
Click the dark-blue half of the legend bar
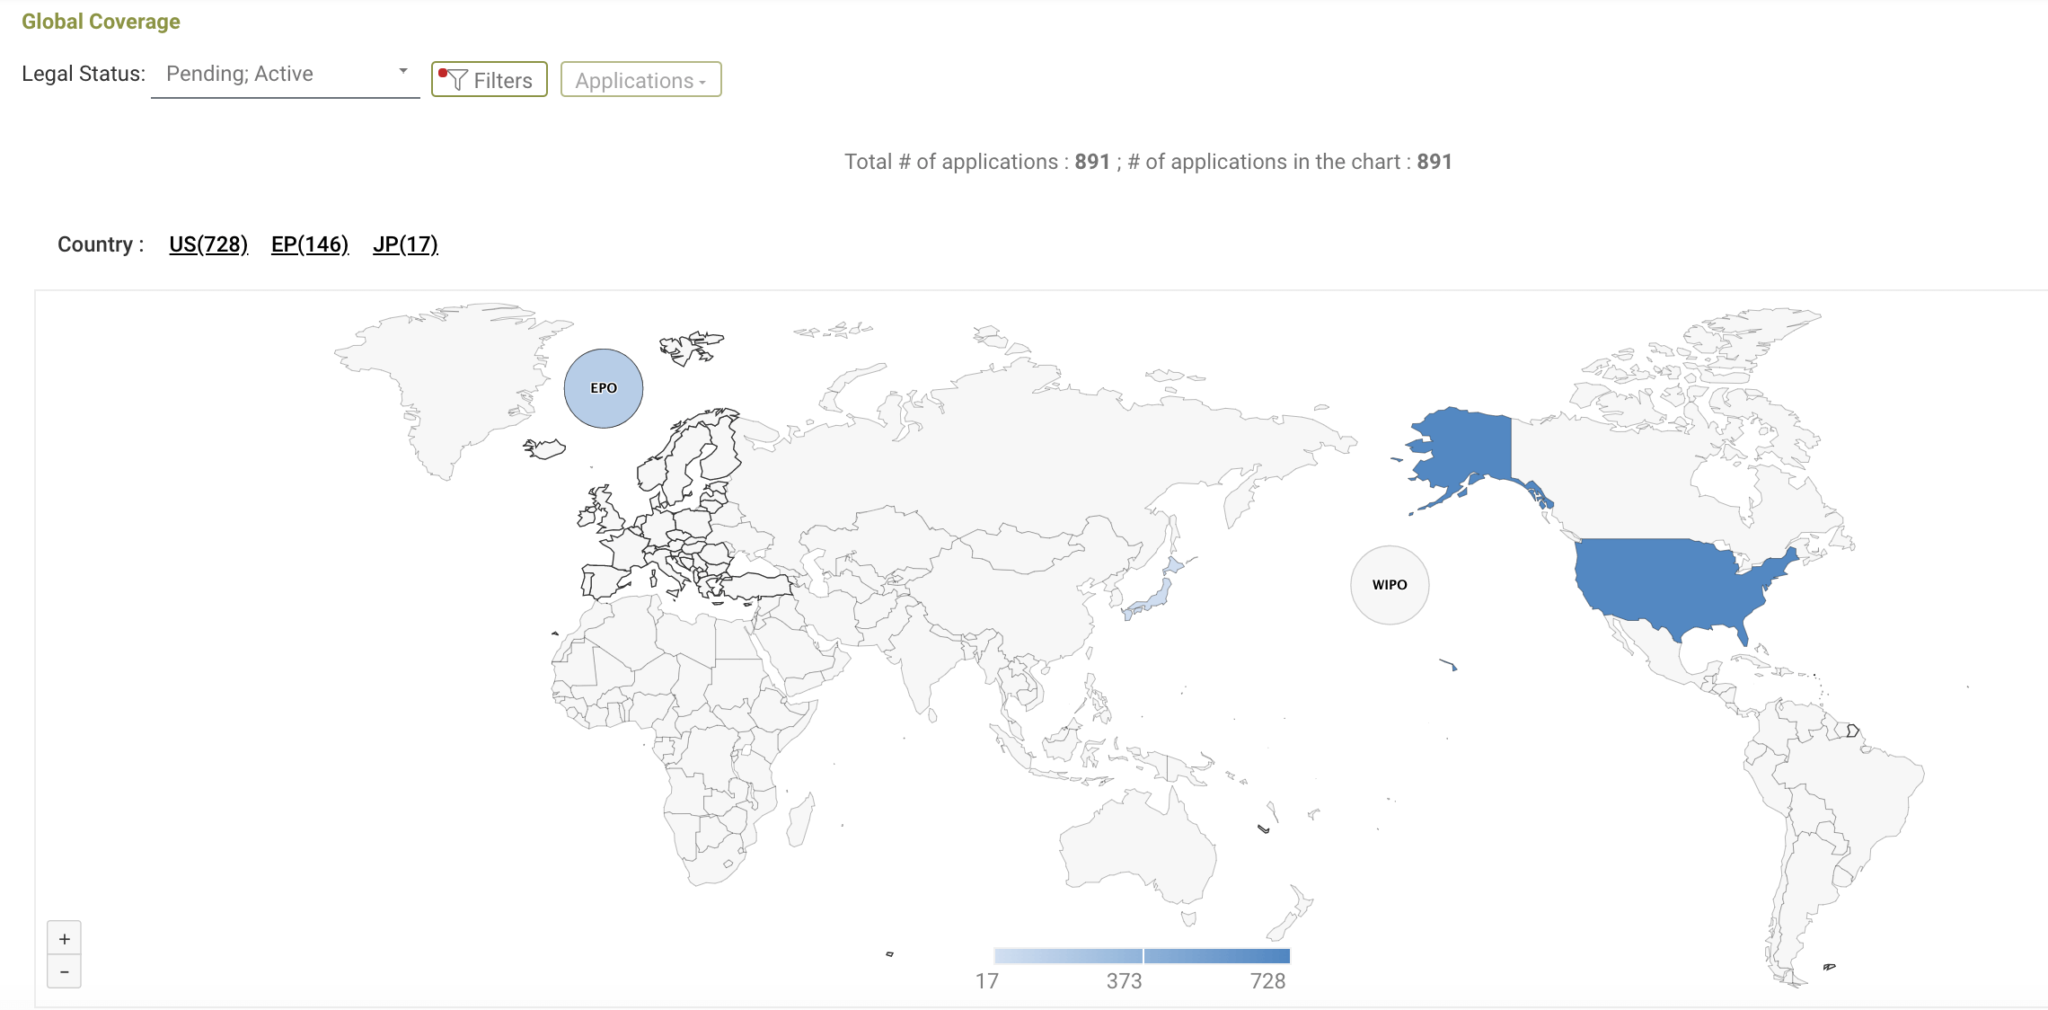(x=1217, y=956)
